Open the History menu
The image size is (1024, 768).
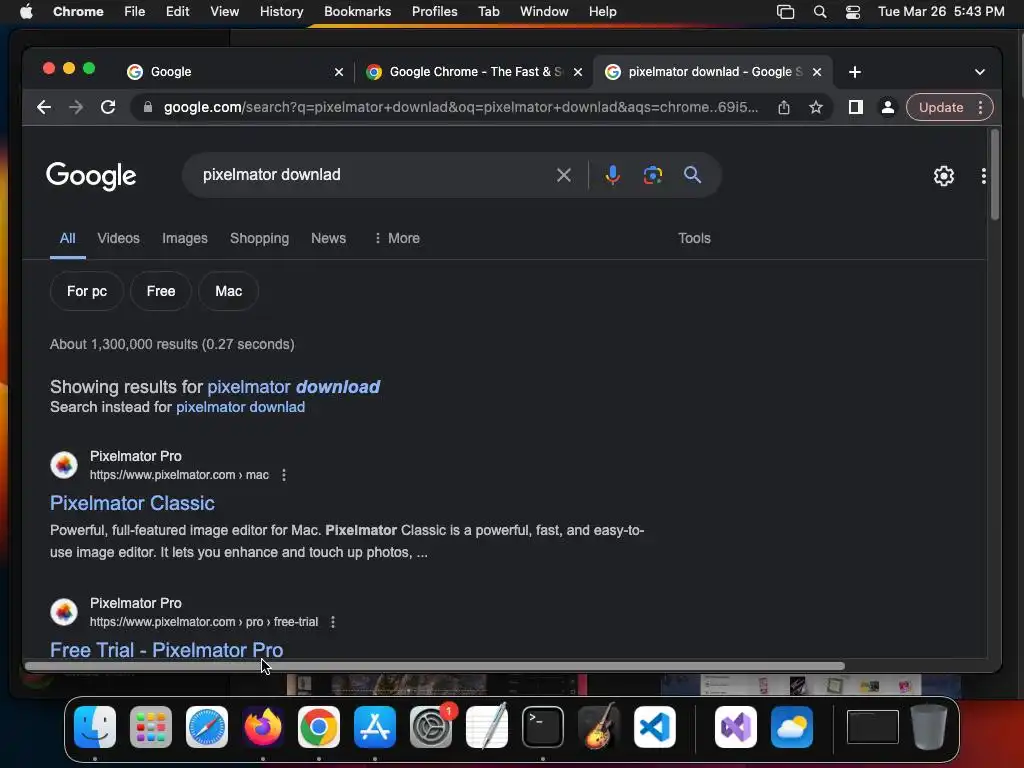click(x=281, y=12)
